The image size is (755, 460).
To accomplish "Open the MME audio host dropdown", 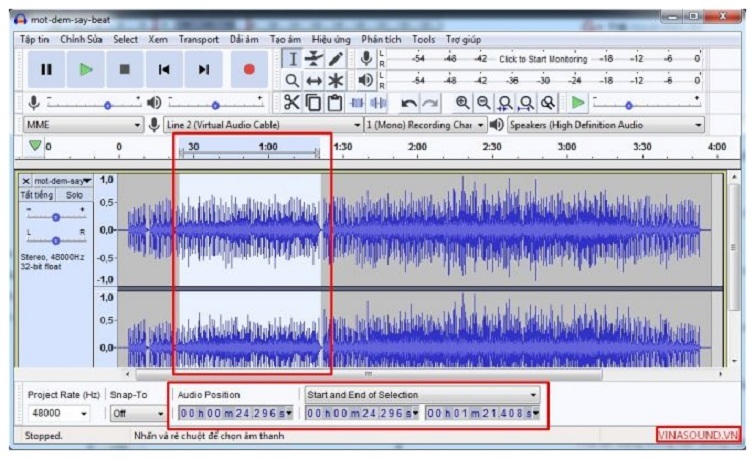I will pyautogui.click(x=83, y=125).
